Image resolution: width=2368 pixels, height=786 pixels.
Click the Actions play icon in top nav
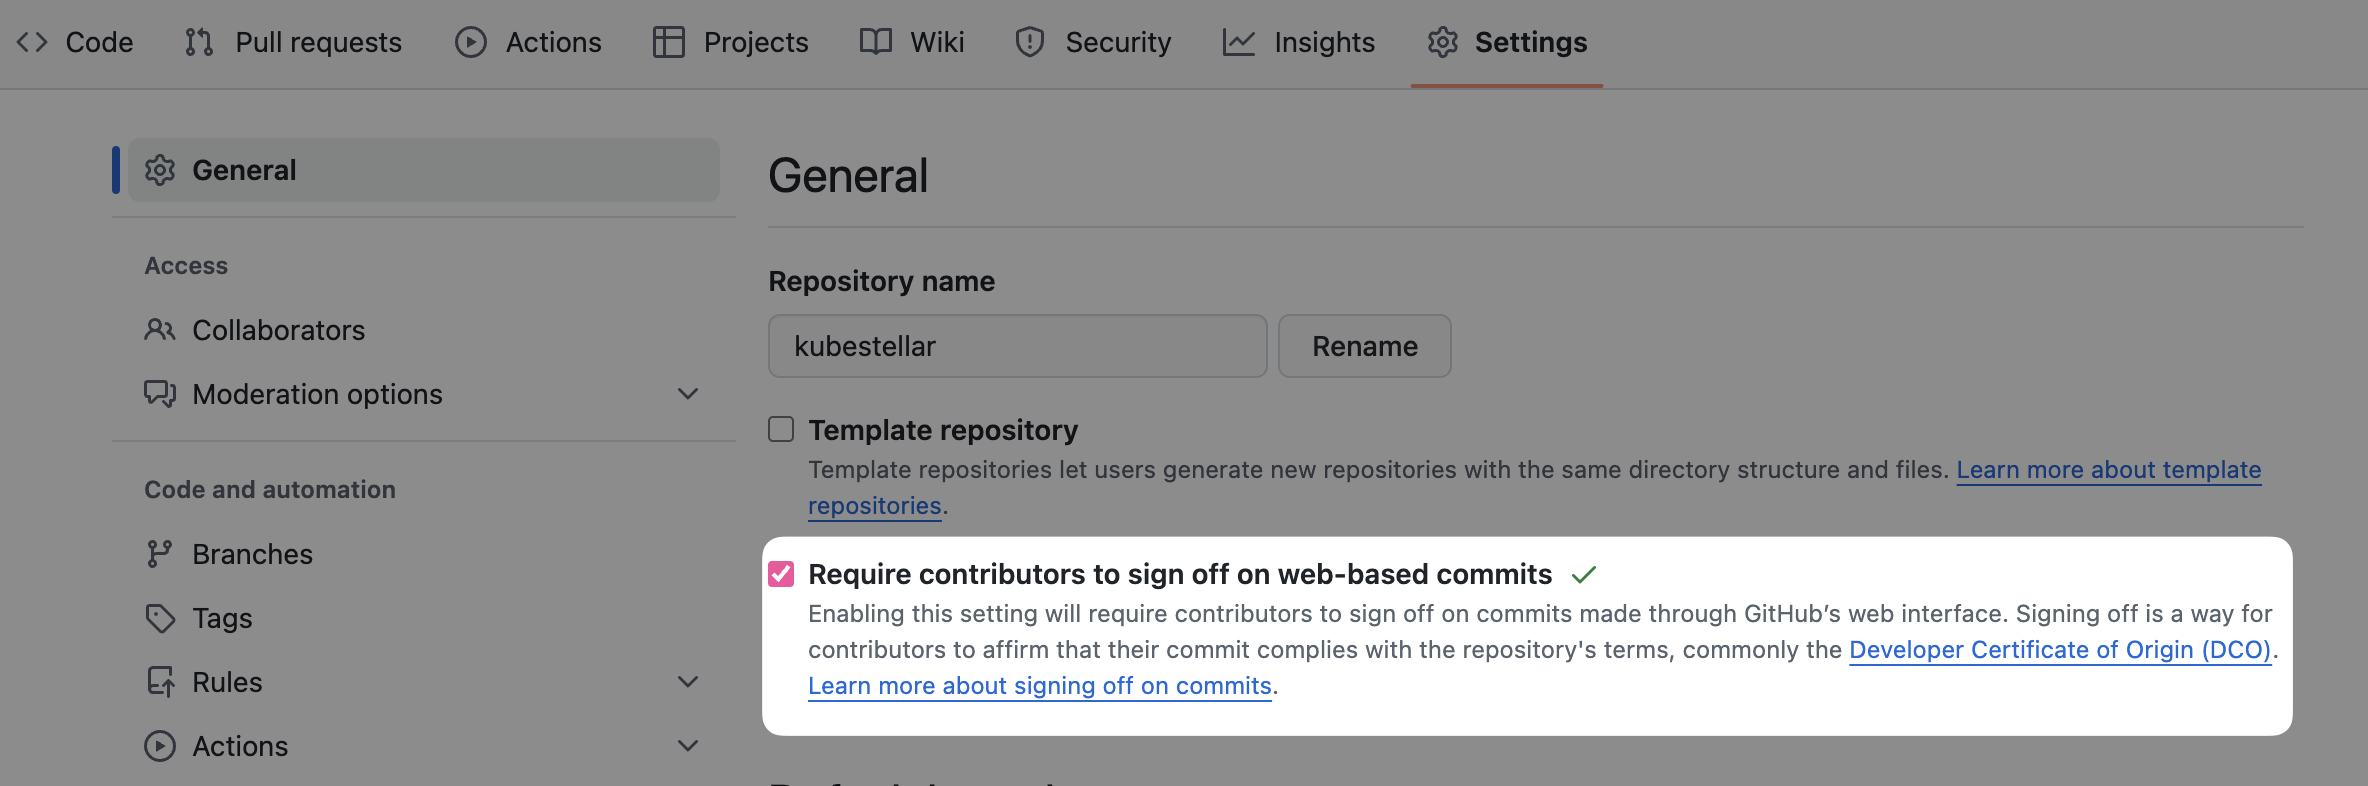(x=470, y=42)
